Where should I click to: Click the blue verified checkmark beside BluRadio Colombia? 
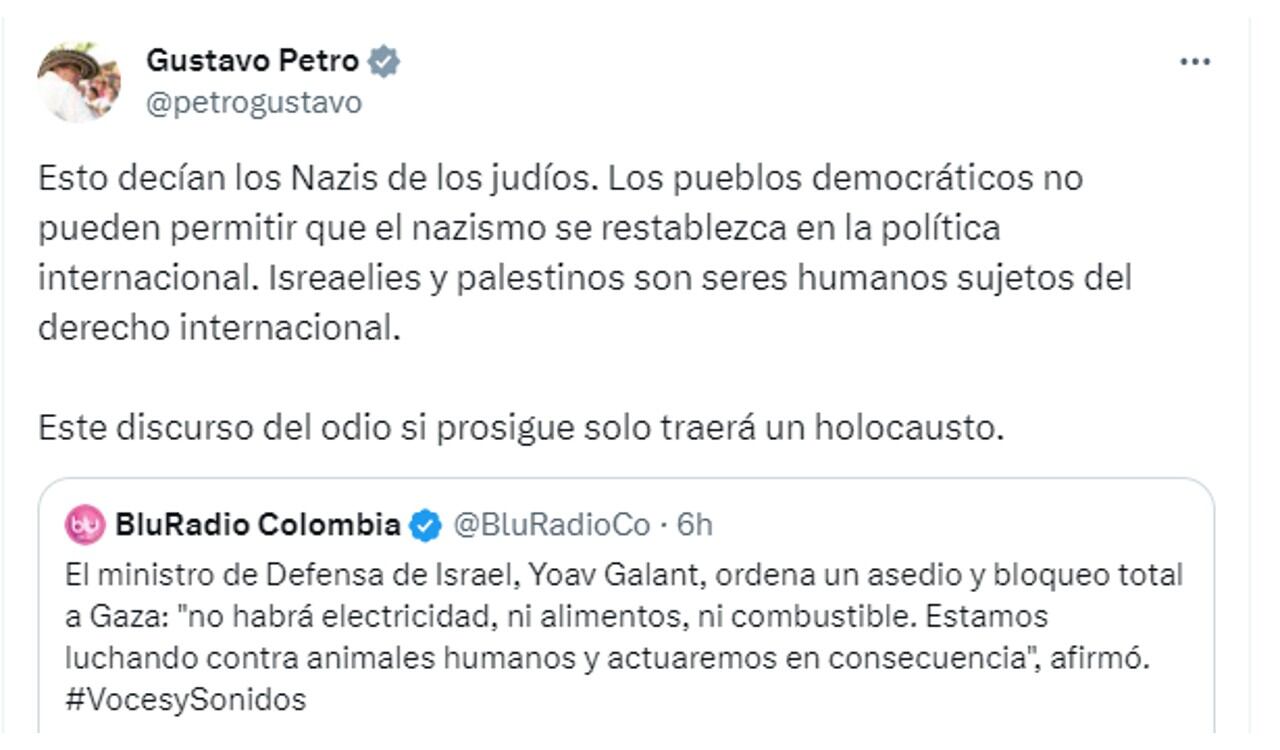424,520
